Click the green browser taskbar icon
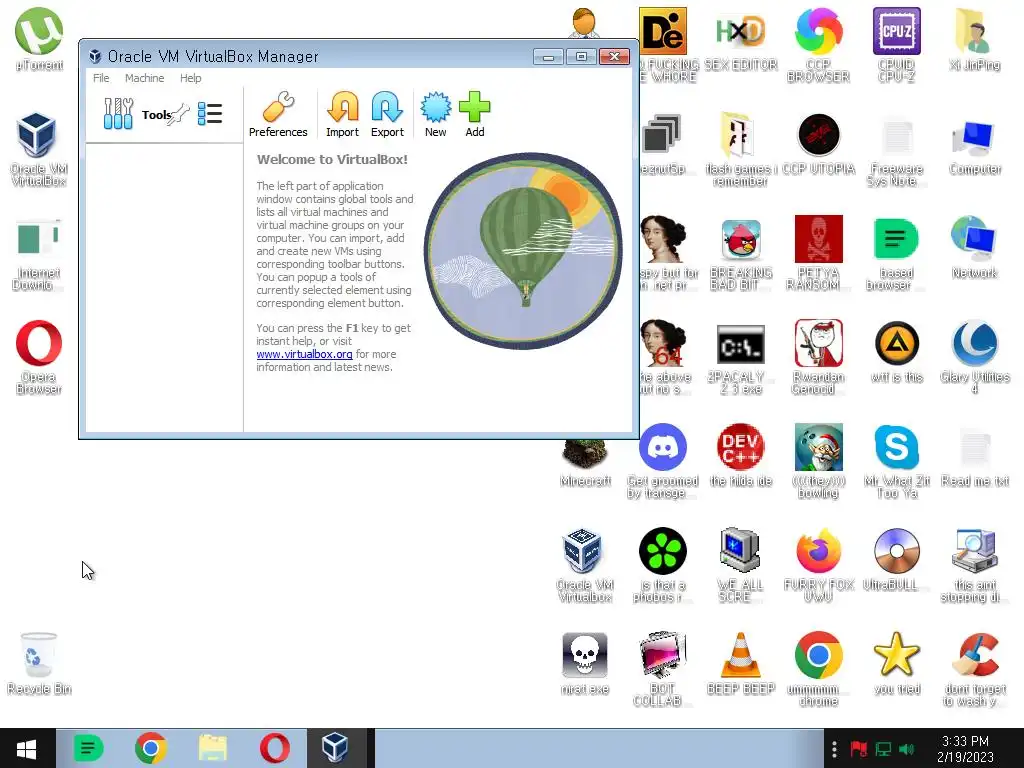The width and height of the screenshot is (1024, 768). pyautogui.click(x=88, y=748)
